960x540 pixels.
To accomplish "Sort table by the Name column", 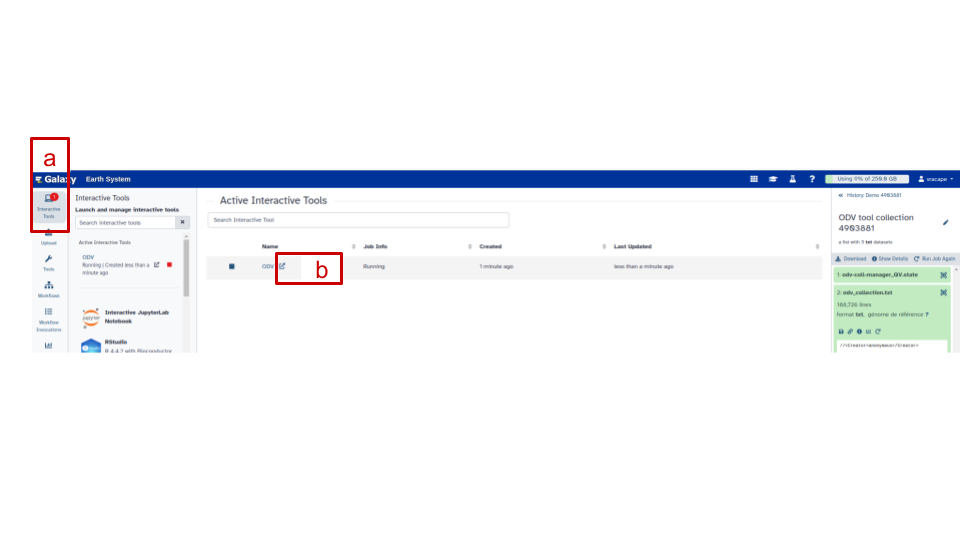I will click(x=271, y=246).
